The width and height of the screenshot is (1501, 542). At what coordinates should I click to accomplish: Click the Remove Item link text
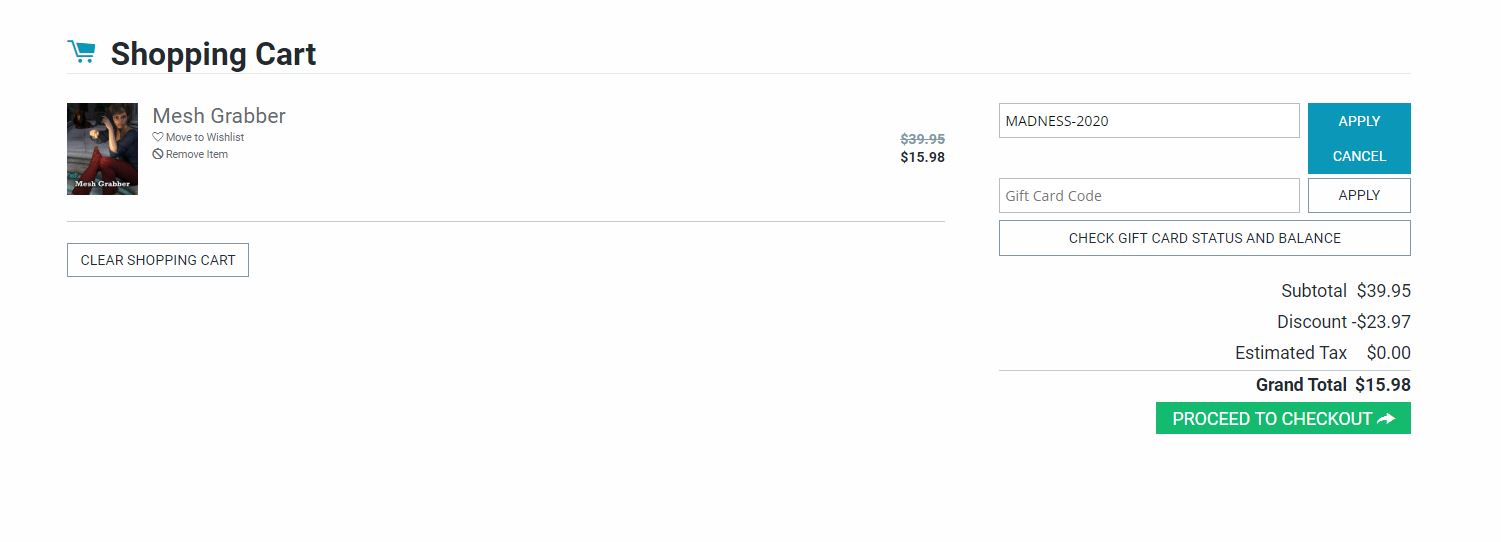[x=197, y=154]
